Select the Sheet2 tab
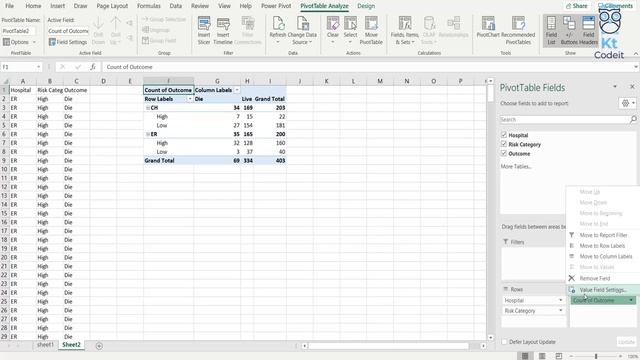The height and width of the screenshot is (360, 640). point(71,345)
